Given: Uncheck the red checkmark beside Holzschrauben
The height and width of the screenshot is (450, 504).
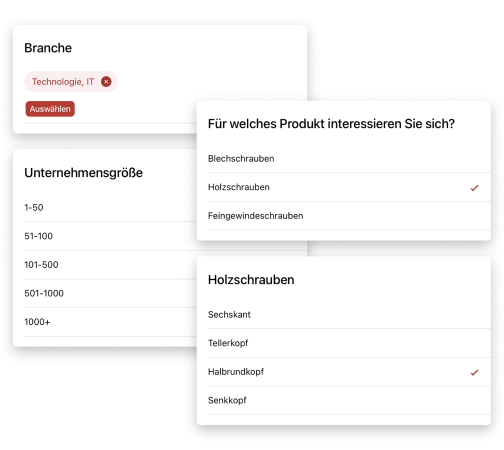Looking at the screenshot, I should tap(474, 188).
